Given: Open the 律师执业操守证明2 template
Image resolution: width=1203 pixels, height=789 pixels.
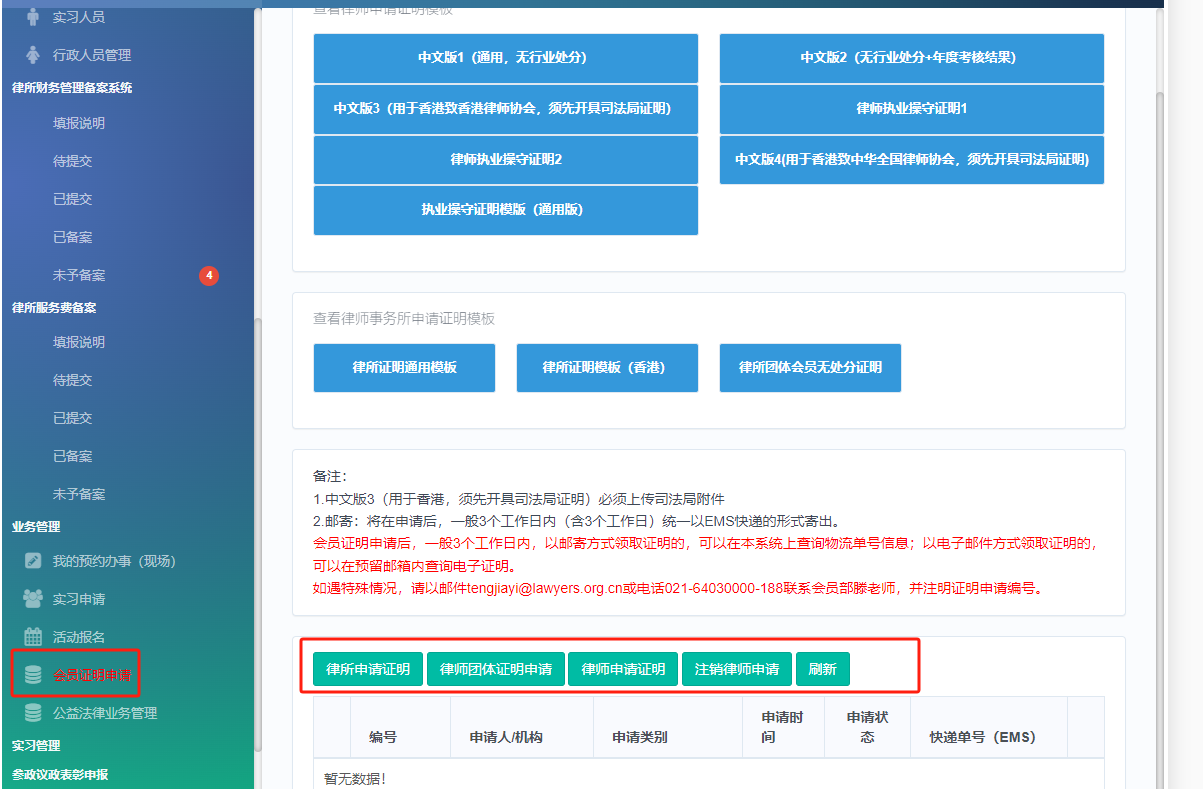Looking at the screenshot, I should (505, 160).
